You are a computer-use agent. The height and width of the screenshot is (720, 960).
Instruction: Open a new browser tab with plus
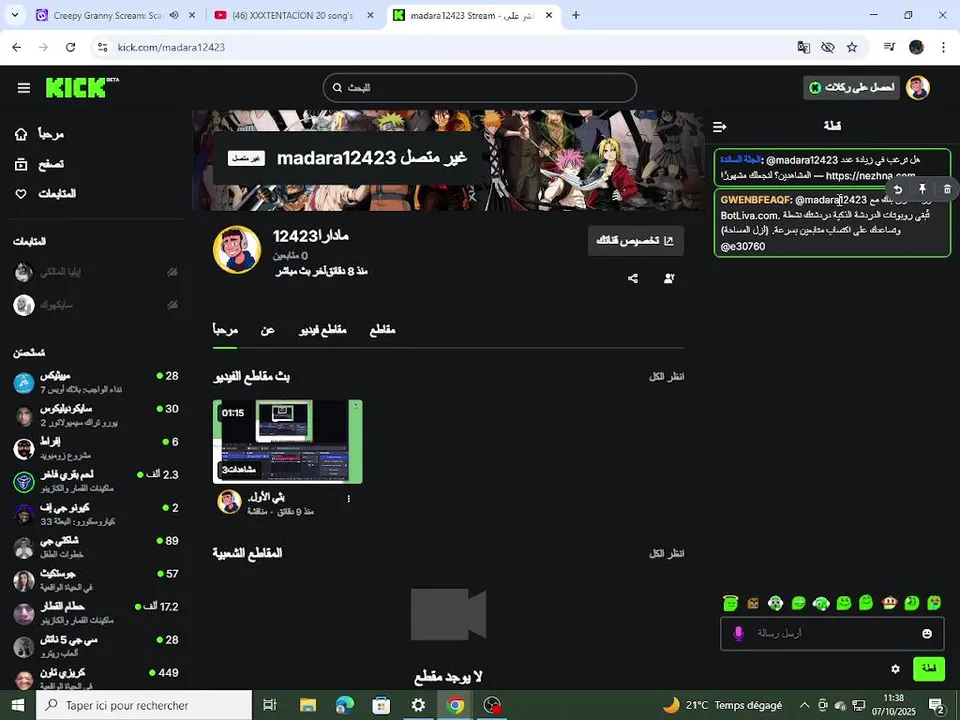tap(576, 15)
